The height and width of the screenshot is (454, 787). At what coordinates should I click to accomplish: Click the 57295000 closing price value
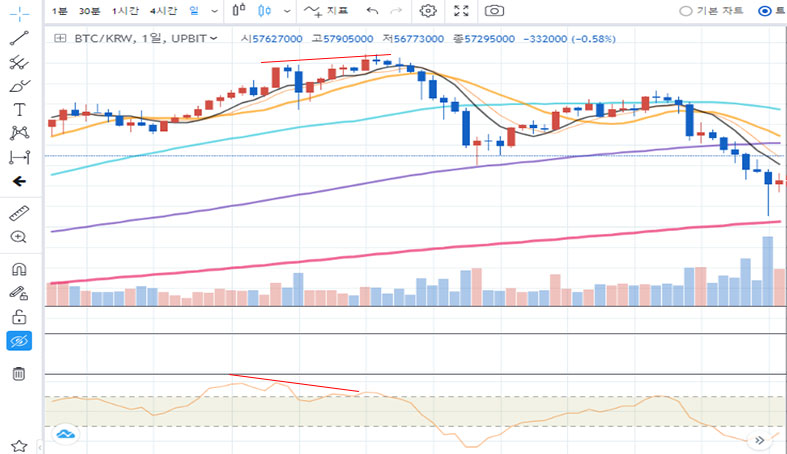(x=489, y=39)
